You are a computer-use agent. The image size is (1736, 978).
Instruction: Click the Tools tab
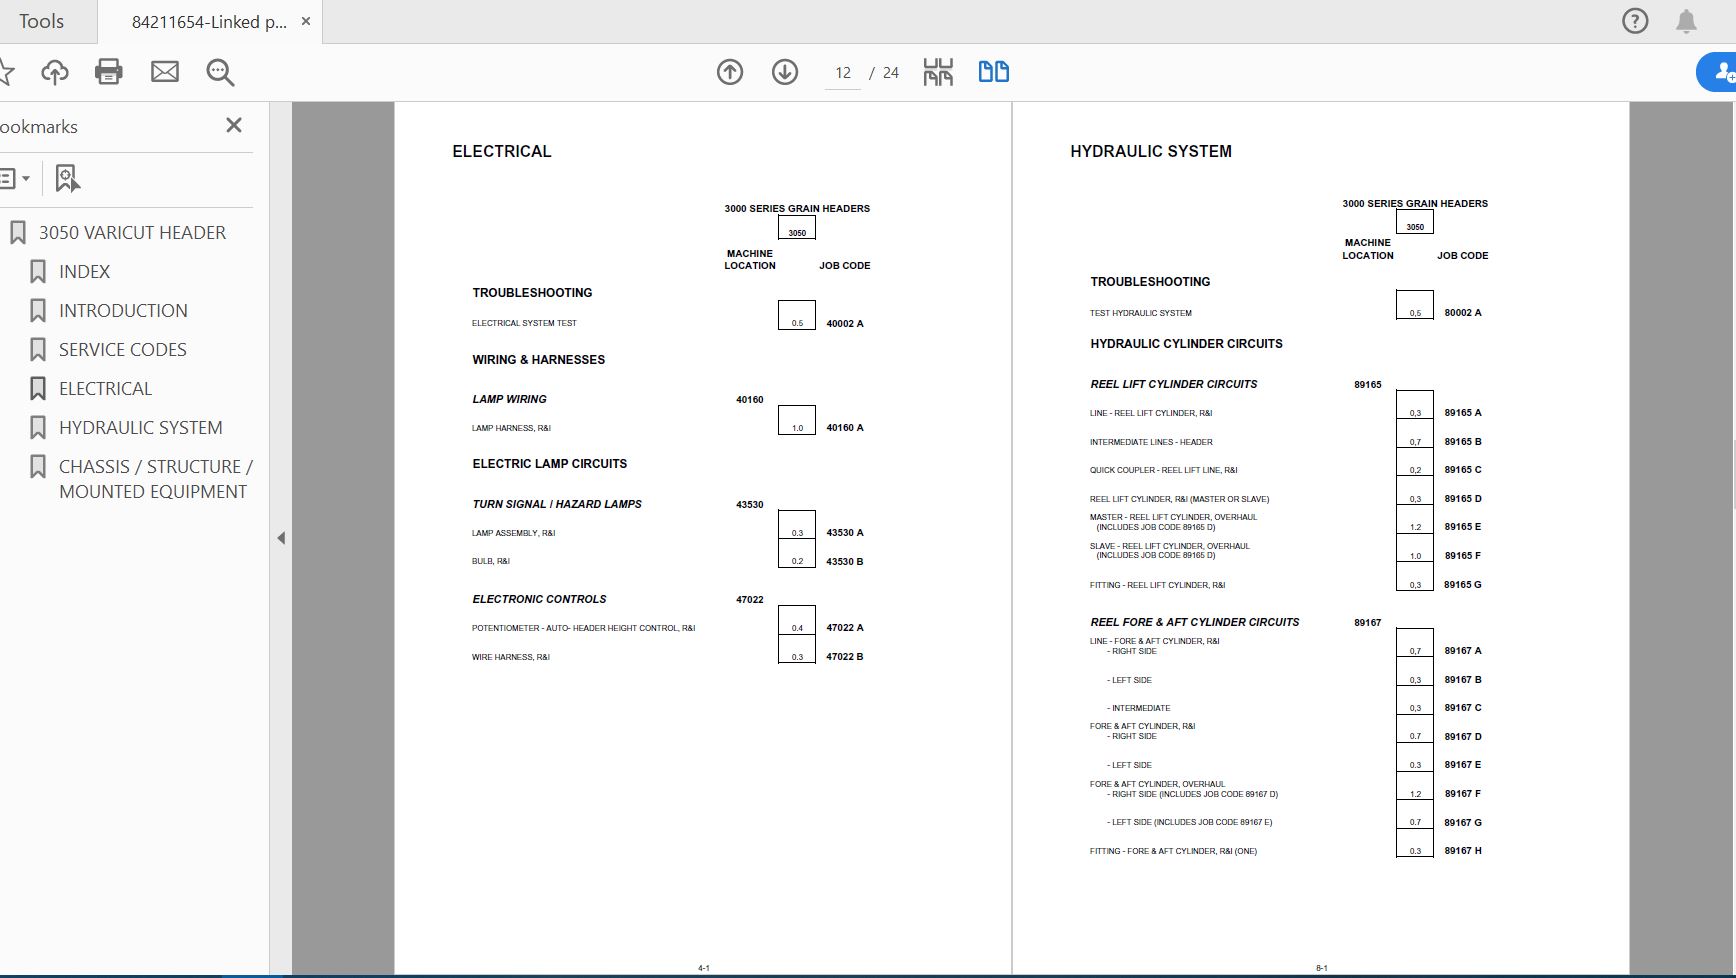[x=41, y=21]
